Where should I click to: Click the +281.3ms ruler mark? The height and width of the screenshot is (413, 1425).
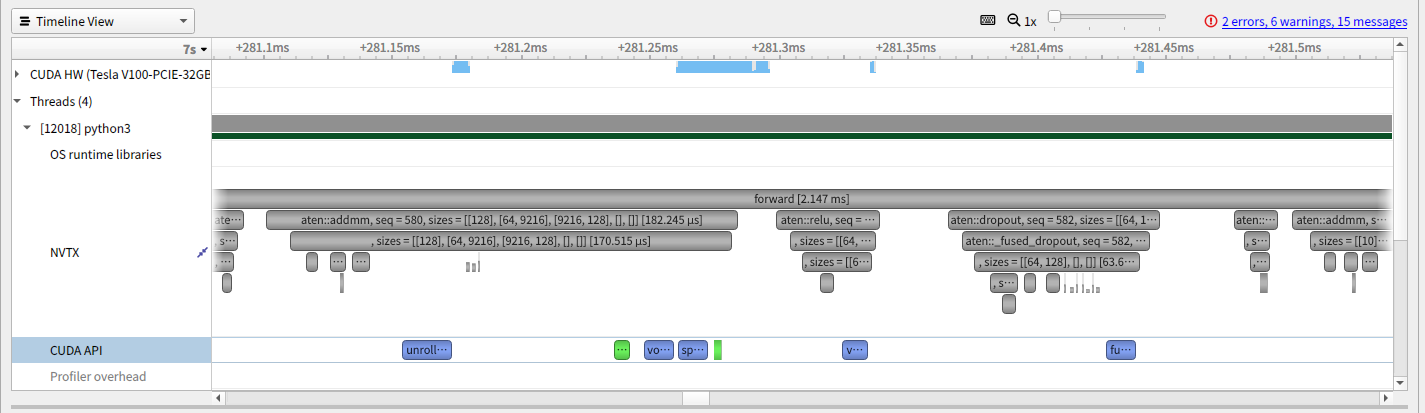click(779, 47)
